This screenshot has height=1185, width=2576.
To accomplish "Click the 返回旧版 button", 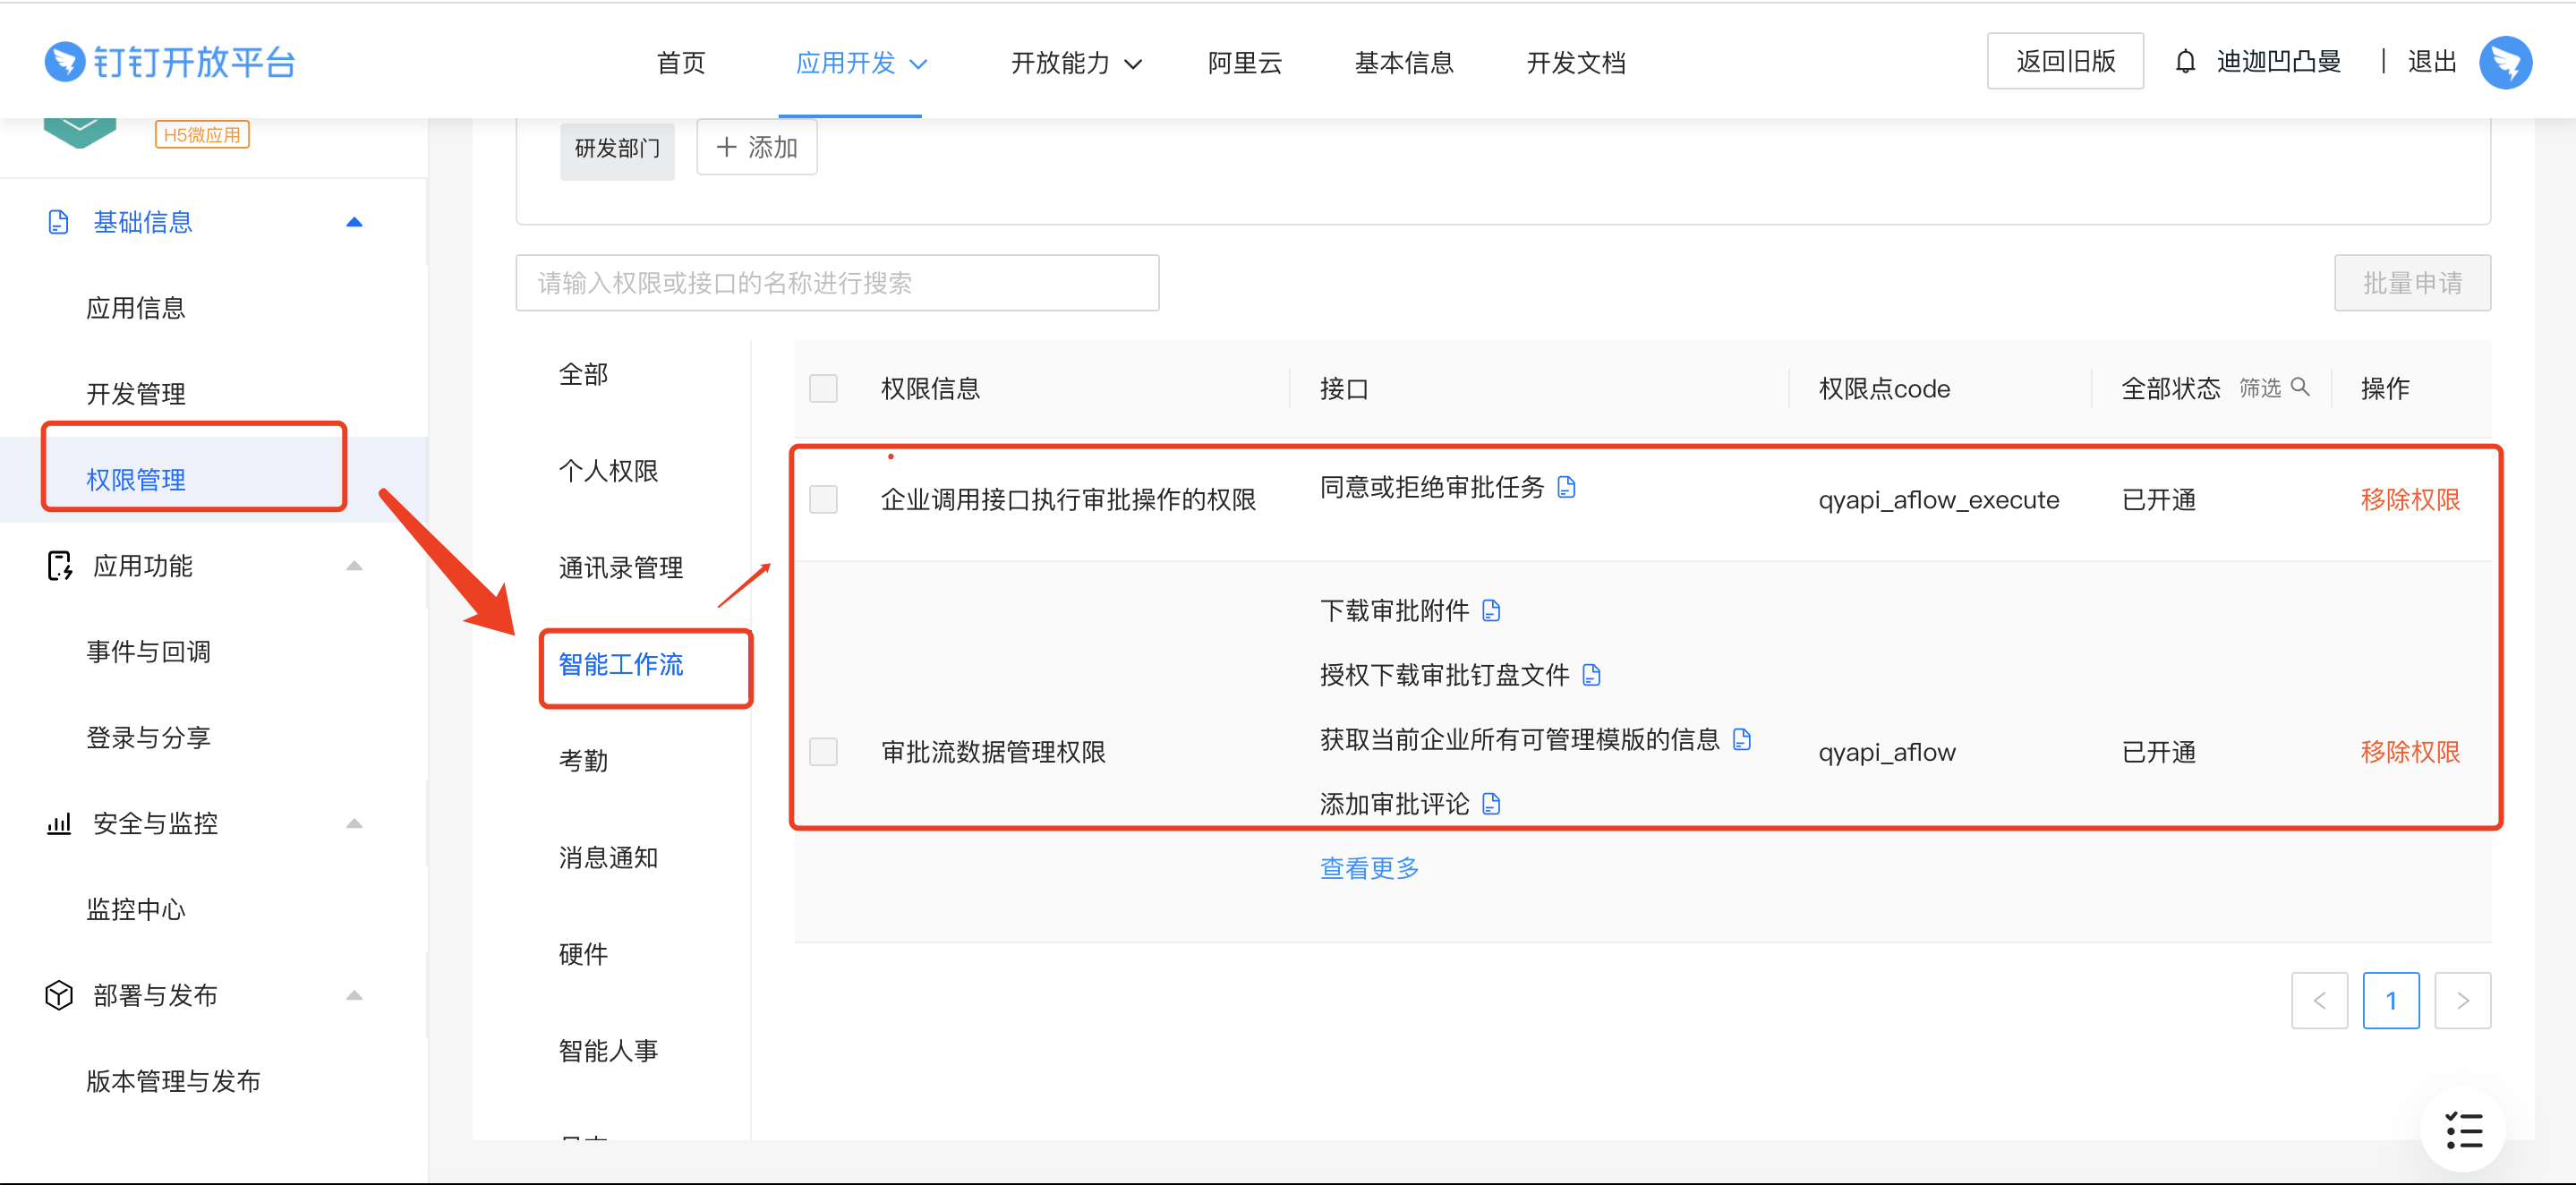I will (x=2064, y=62).
